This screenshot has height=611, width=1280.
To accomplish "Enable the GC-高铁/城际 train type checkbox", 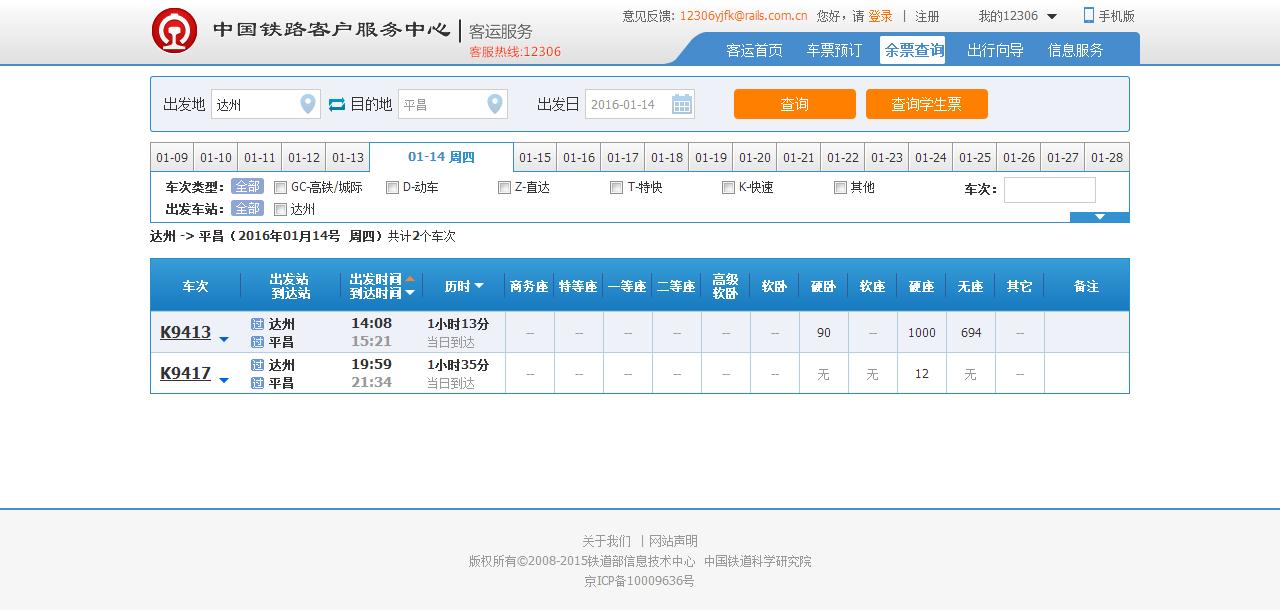I will (281, 188).
